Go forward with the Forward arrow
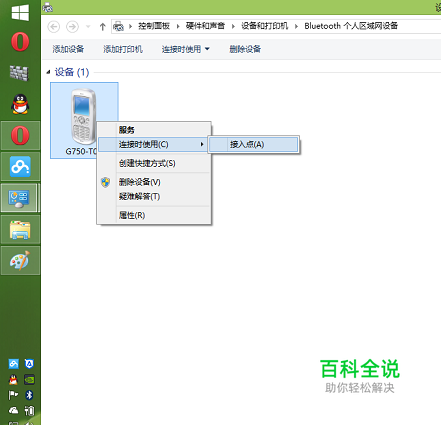The height and width of the screenshot is (425, 441). click(72, 26)
